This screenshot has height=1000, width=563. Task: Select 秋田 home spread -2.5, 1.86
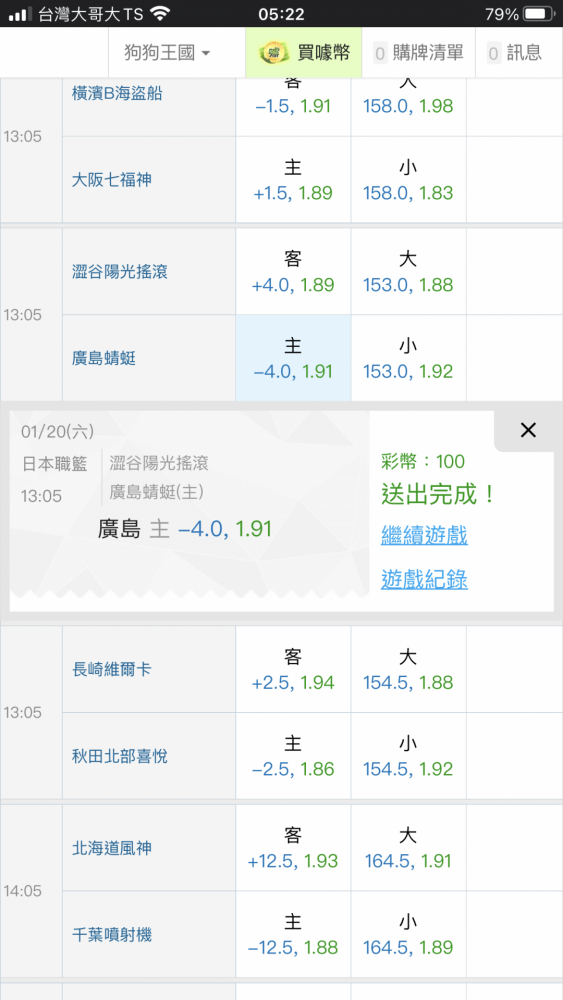(293, 756)
